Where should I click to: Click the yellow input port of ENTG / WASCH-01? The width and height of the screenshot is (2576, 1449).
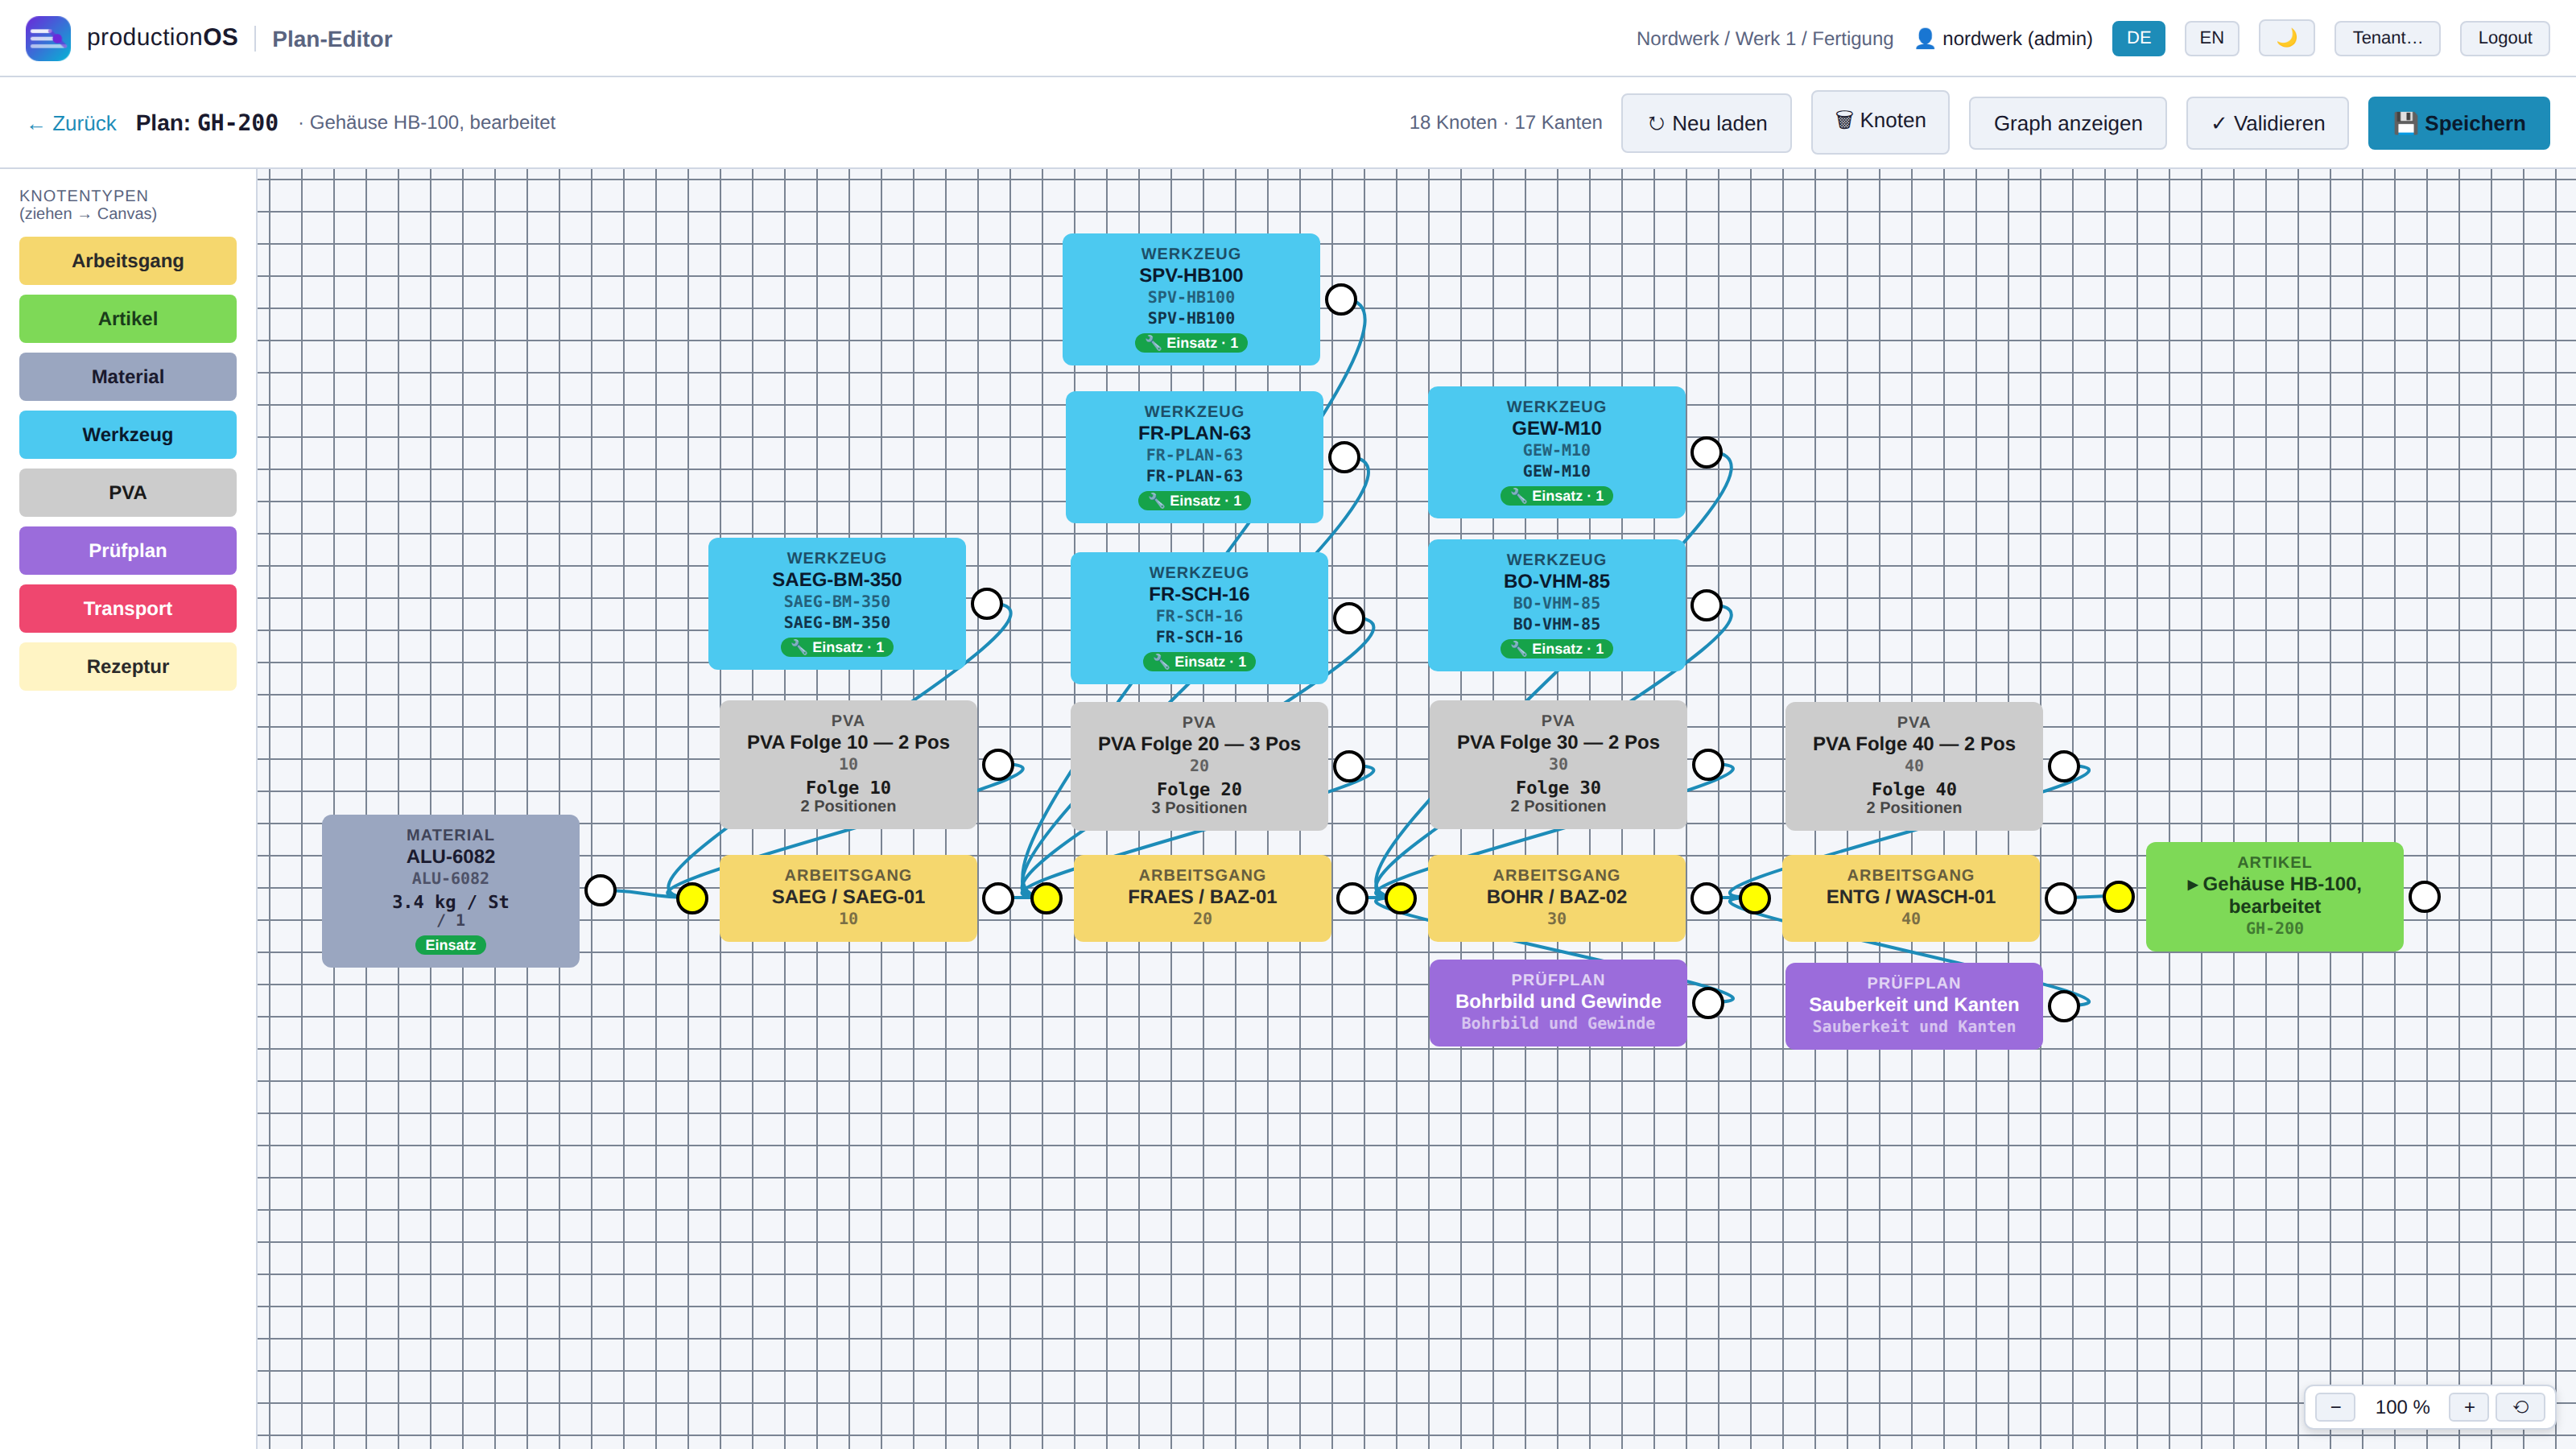(x=1754, y=898)
